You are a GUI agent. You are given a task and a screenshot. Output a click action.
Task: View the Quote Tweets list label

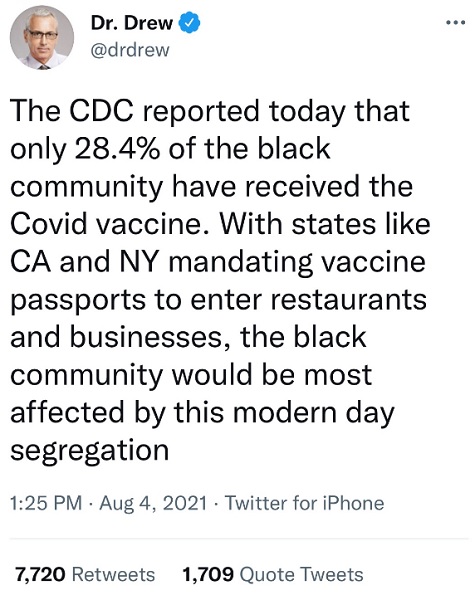point(301,574)
